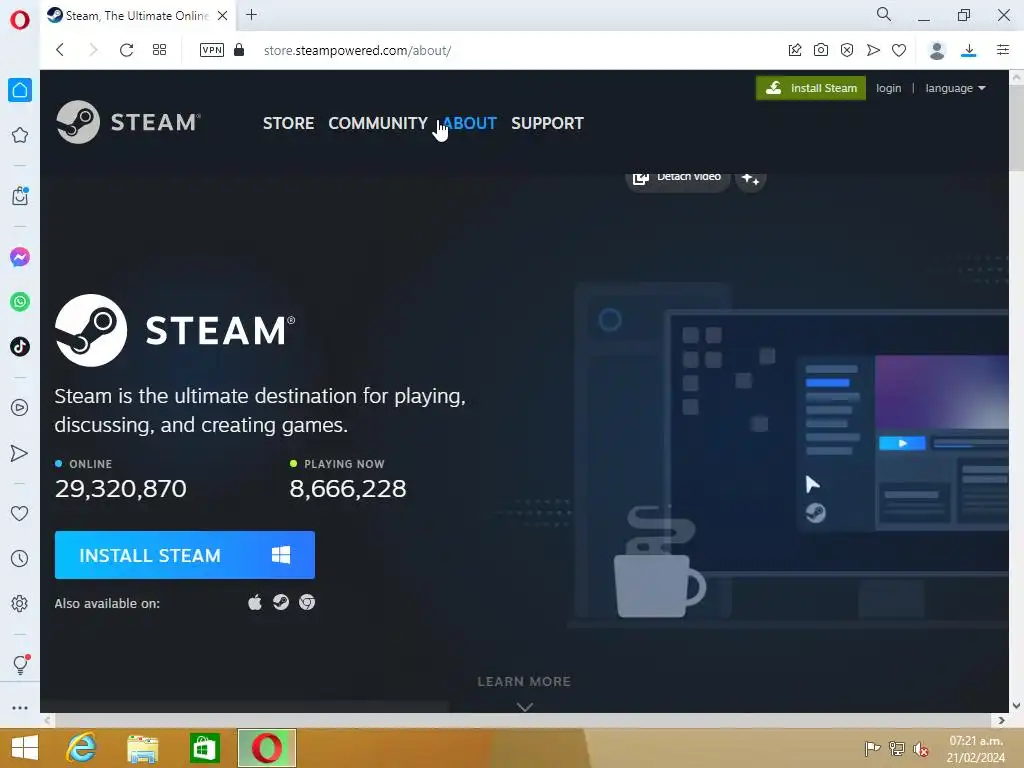Image resolution: width=1024 pixels, height=768 pixels.
Task: Click Opera icon on taskbar
Action: coord(266,748)
